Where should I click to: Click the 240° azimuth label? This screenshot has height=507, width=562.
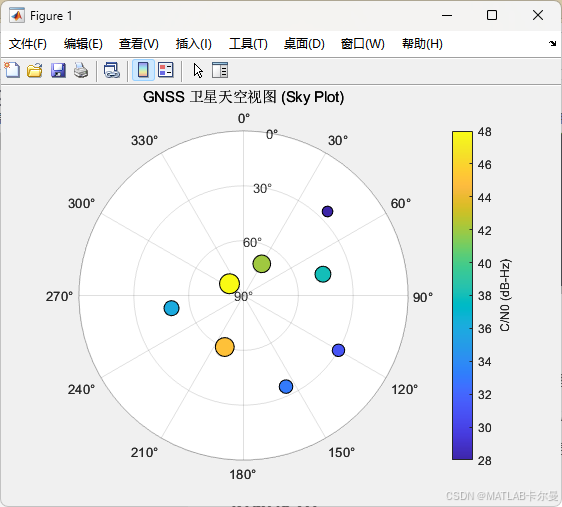pyautogui.click(x=81, y=389)
